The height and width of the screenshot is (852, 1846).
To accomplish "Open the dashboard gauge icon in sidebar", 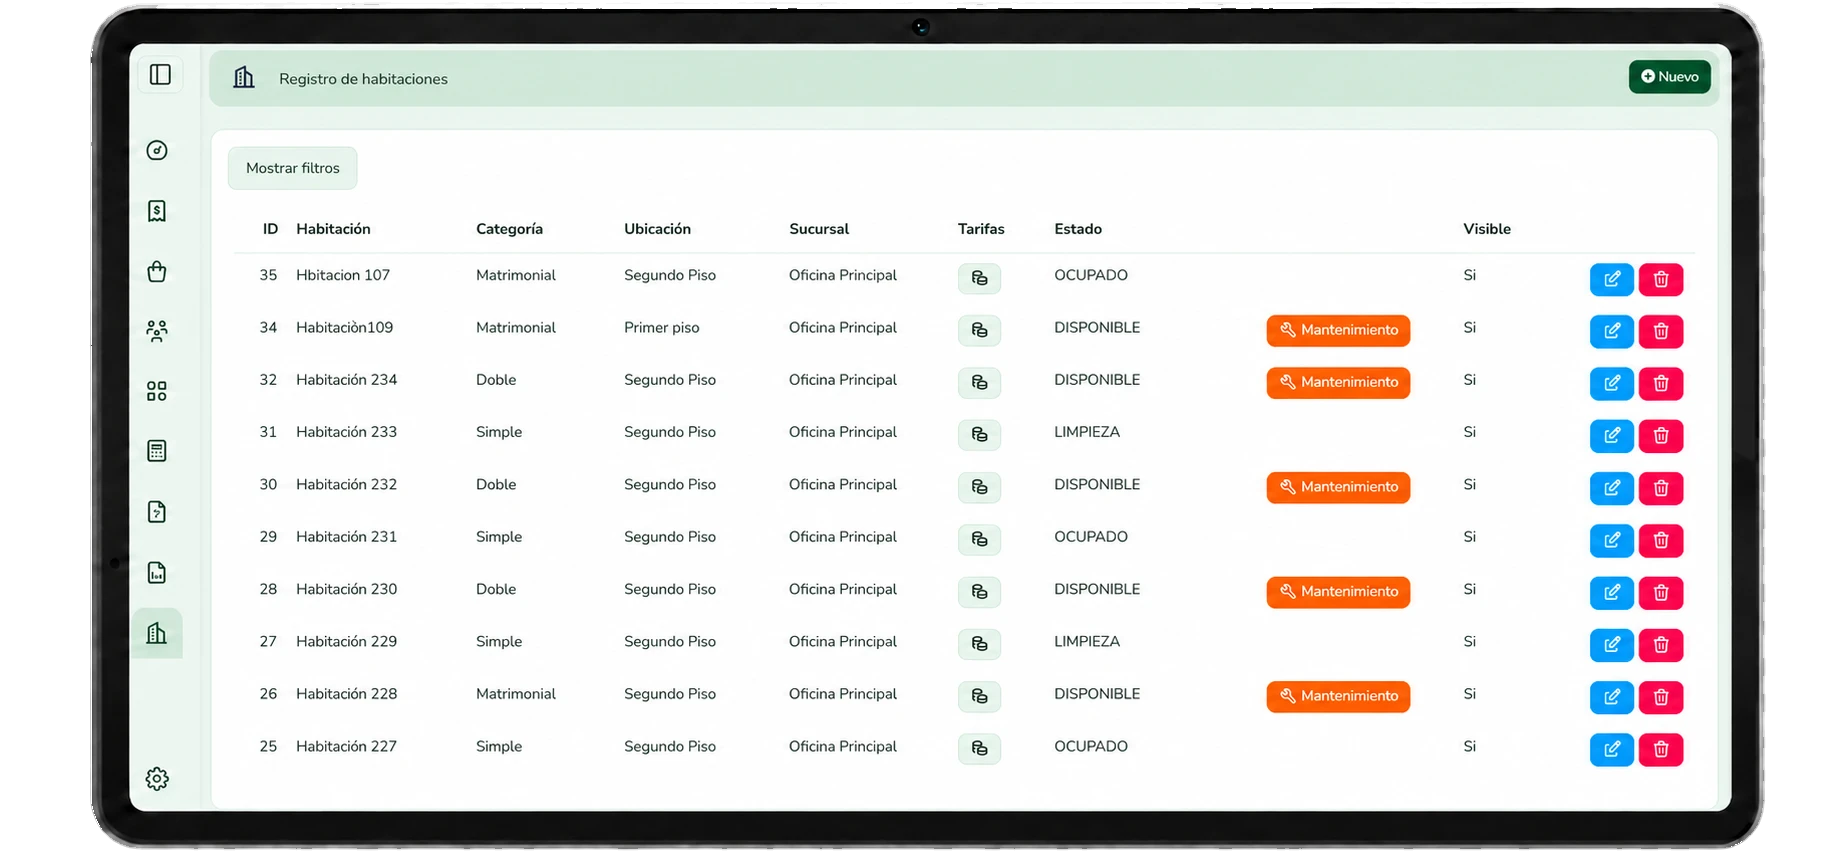I will coord(157,151).
